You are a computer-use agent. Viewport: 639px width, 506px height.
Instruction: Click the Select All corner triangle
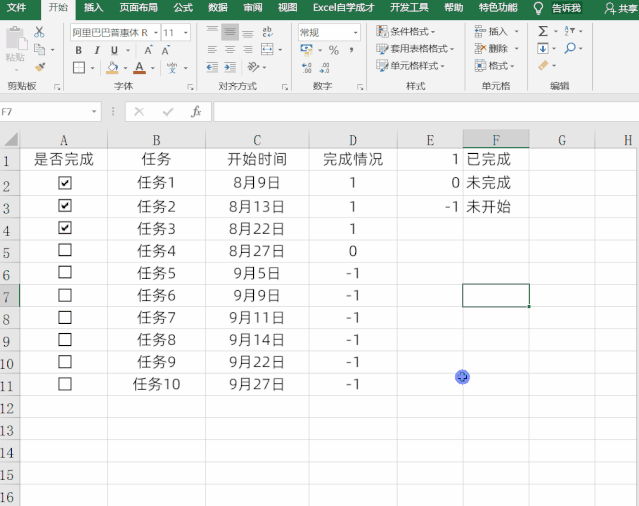click(10, 140)
